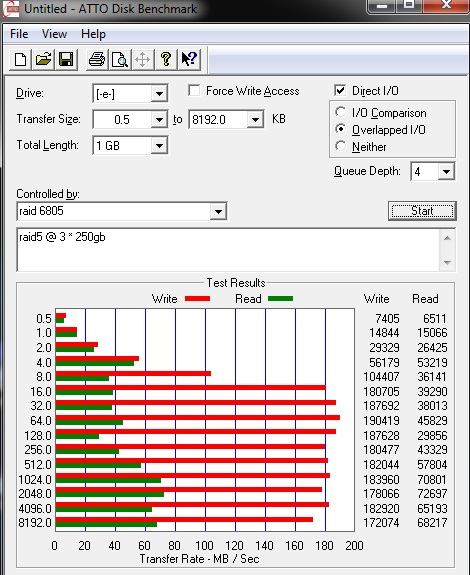Click the New document toolbar icon
470x575 pixels.
point(20,59)
